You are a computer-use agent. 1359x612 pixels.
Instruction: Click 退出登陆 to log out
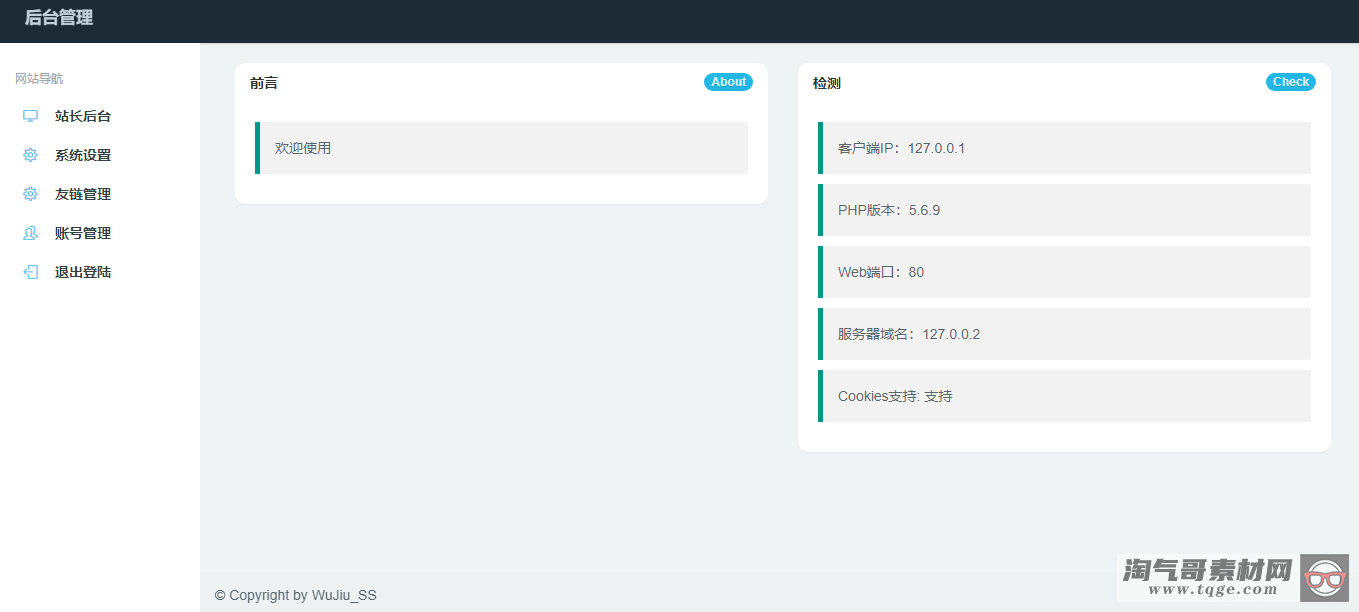(x=83, y=272)
